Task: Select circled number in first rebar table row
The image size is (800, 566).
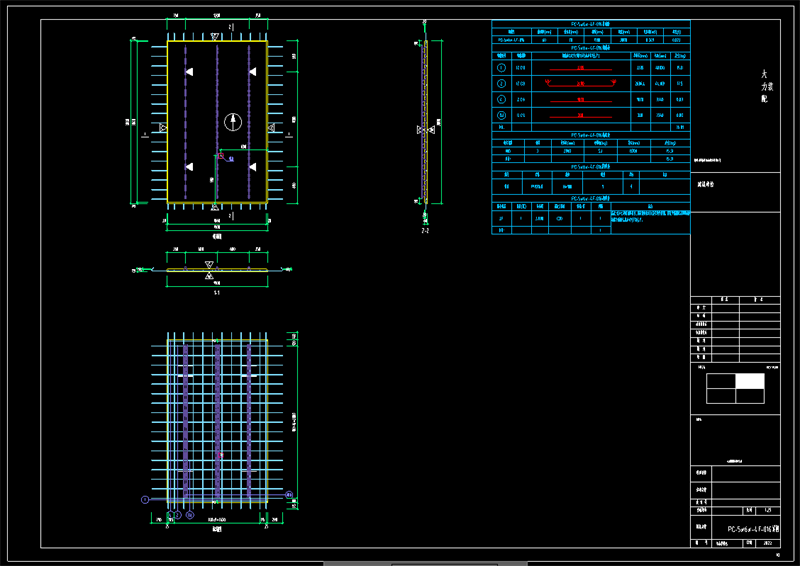Action: [502, 68]
